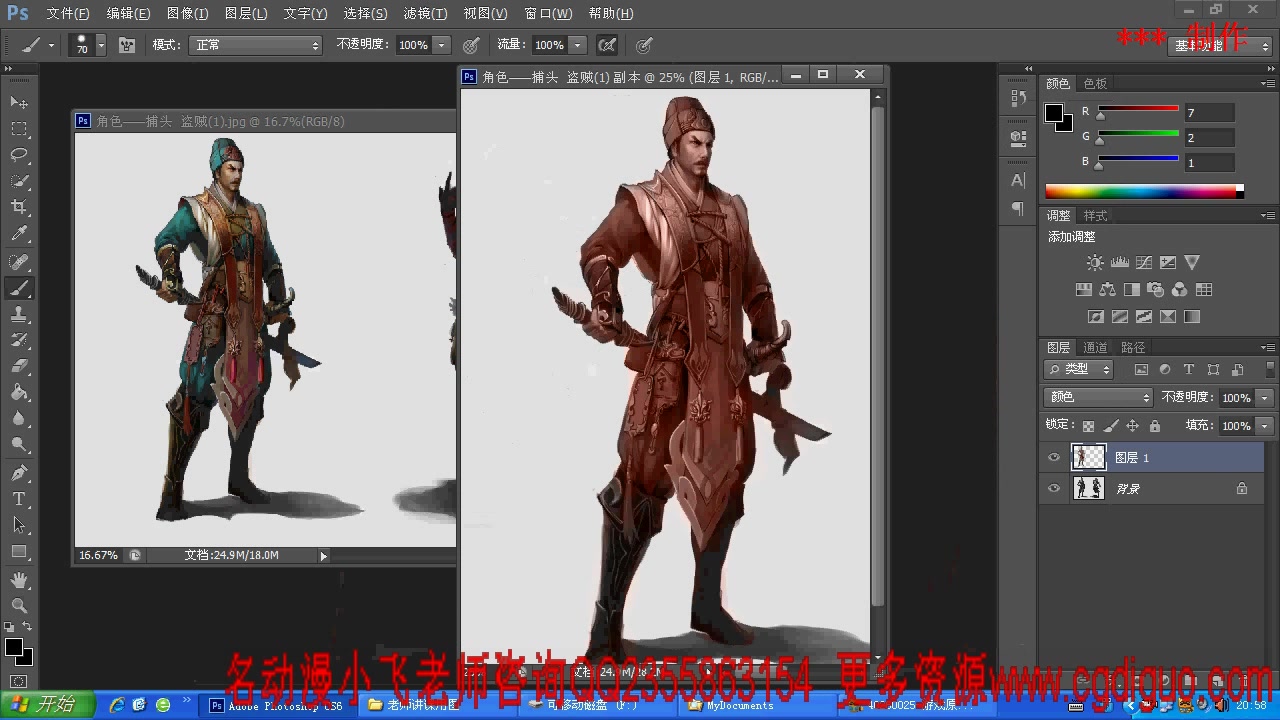
Task: Swap foreground and background colors
Action: point(27,627)
